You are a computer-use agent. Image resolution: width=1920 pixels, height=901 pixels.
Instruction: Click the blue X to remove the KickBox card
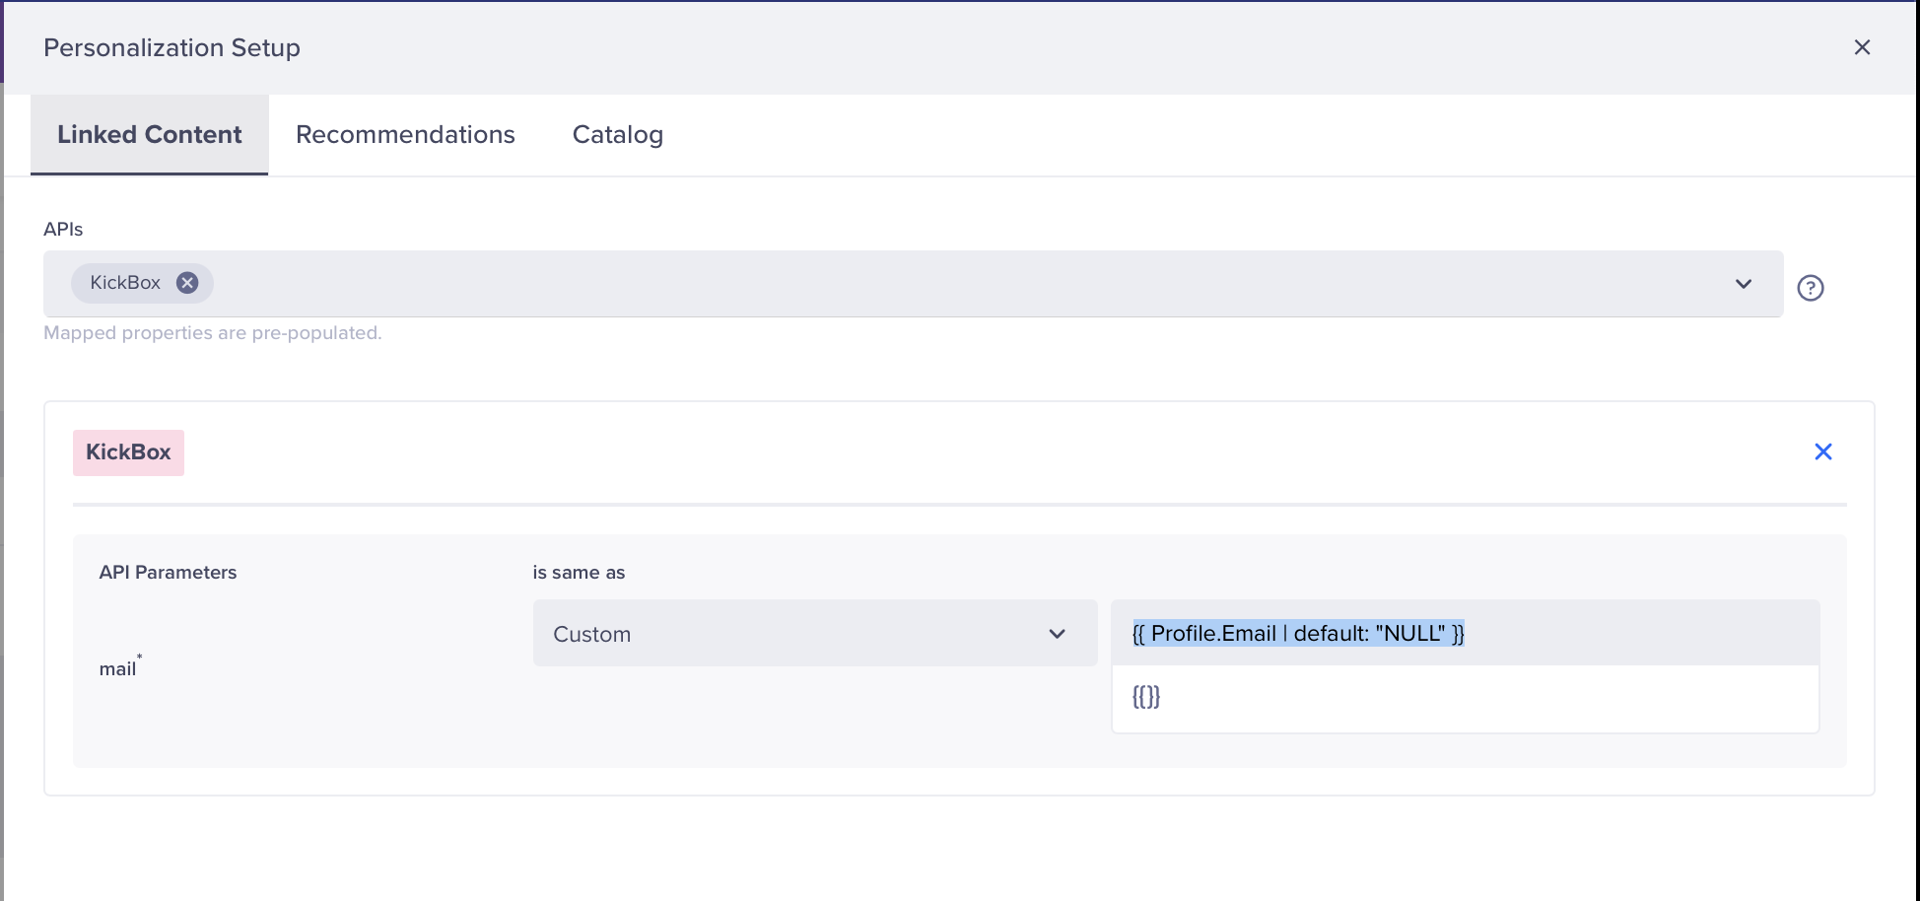point(1823,452)
